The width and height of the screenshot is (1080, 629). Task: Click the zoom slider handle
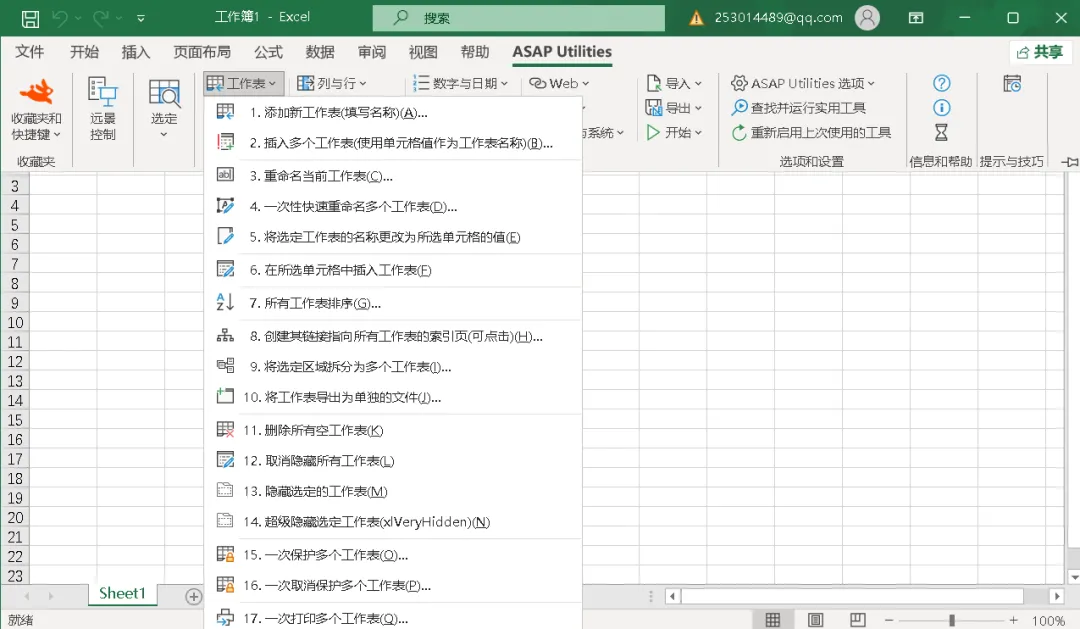tap(951, 620)
